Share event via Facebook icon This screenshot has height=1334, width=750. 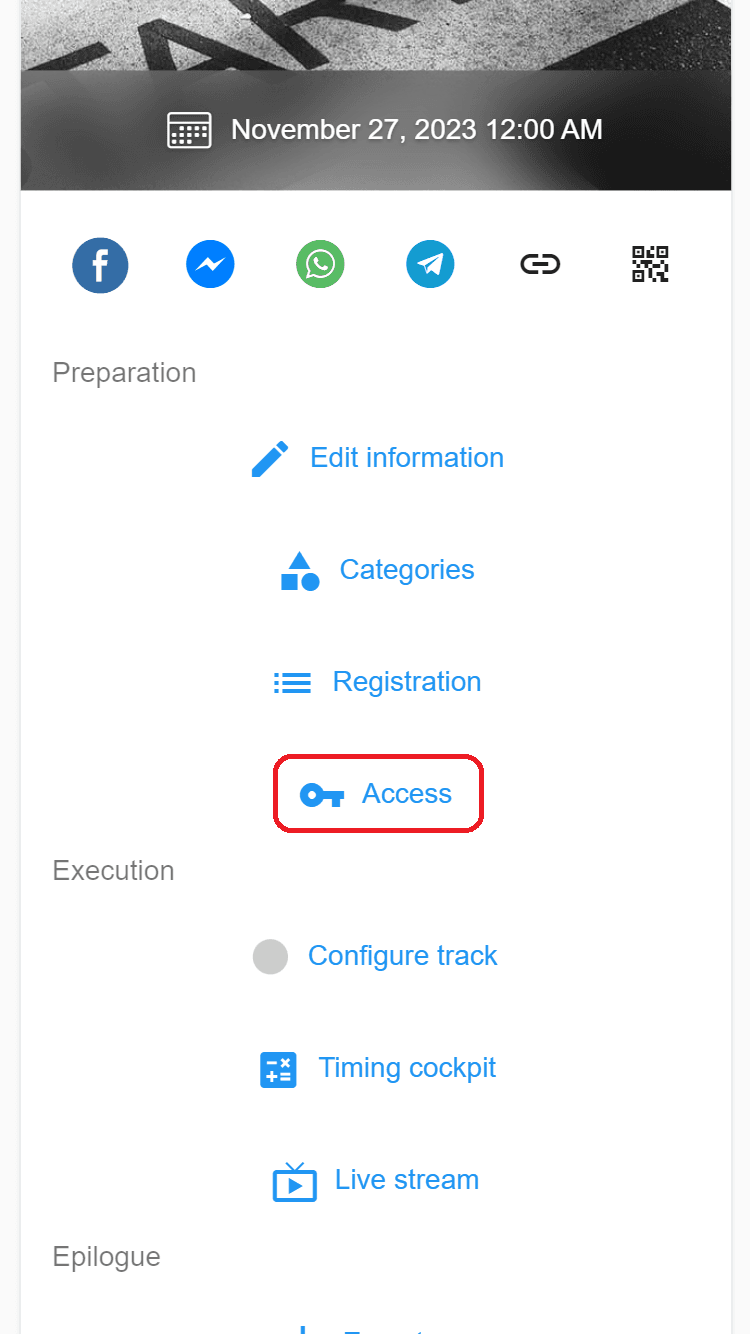click(x=100, y=265)
